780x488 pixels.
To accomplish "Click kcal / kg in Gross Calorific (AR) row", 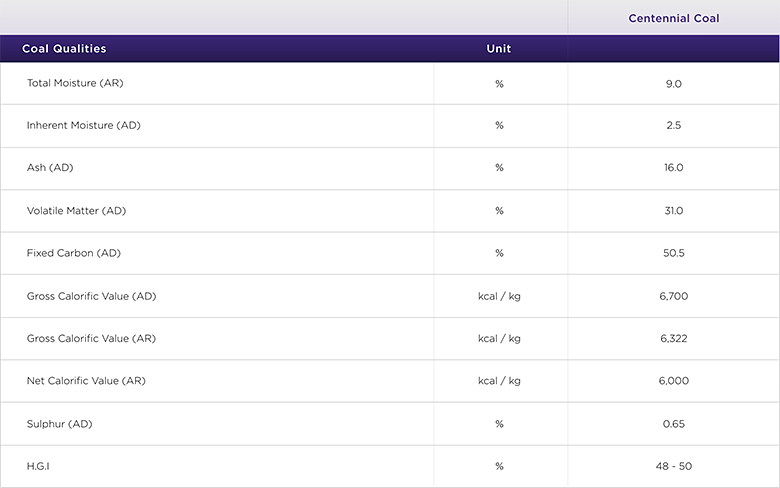I will 499,339.
